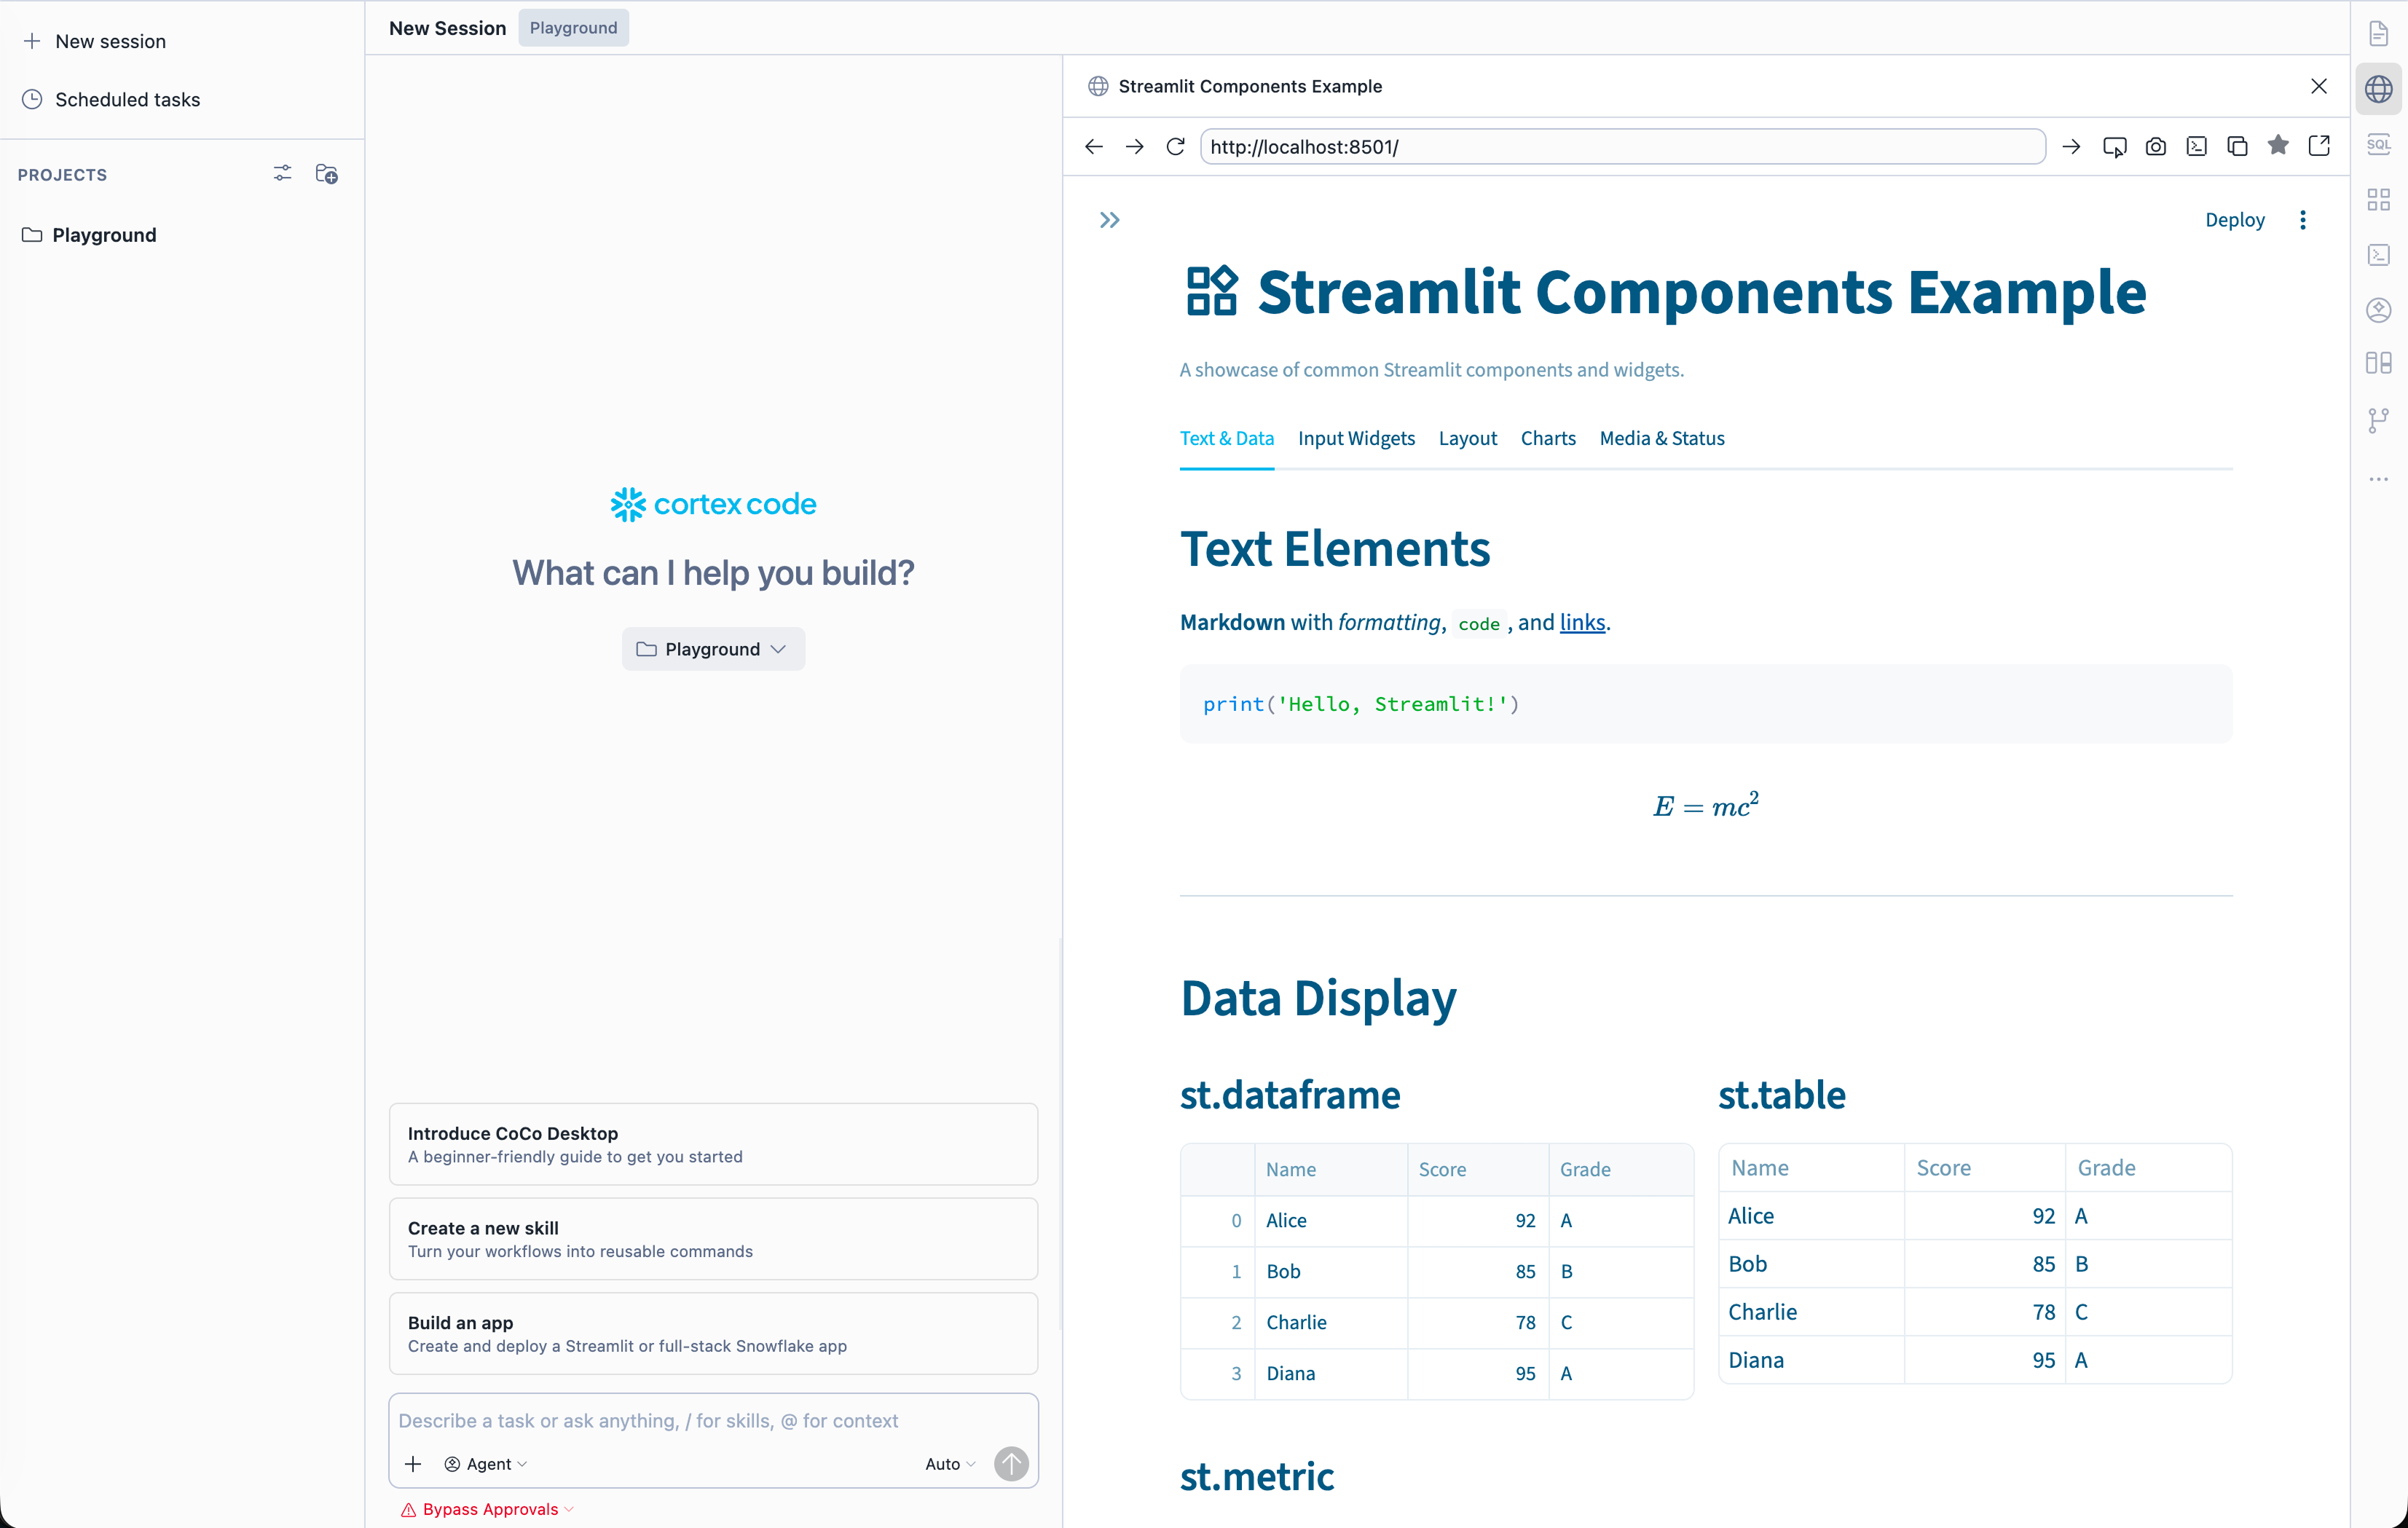Sort dataframe by Name column header

click(1330, 1169)
